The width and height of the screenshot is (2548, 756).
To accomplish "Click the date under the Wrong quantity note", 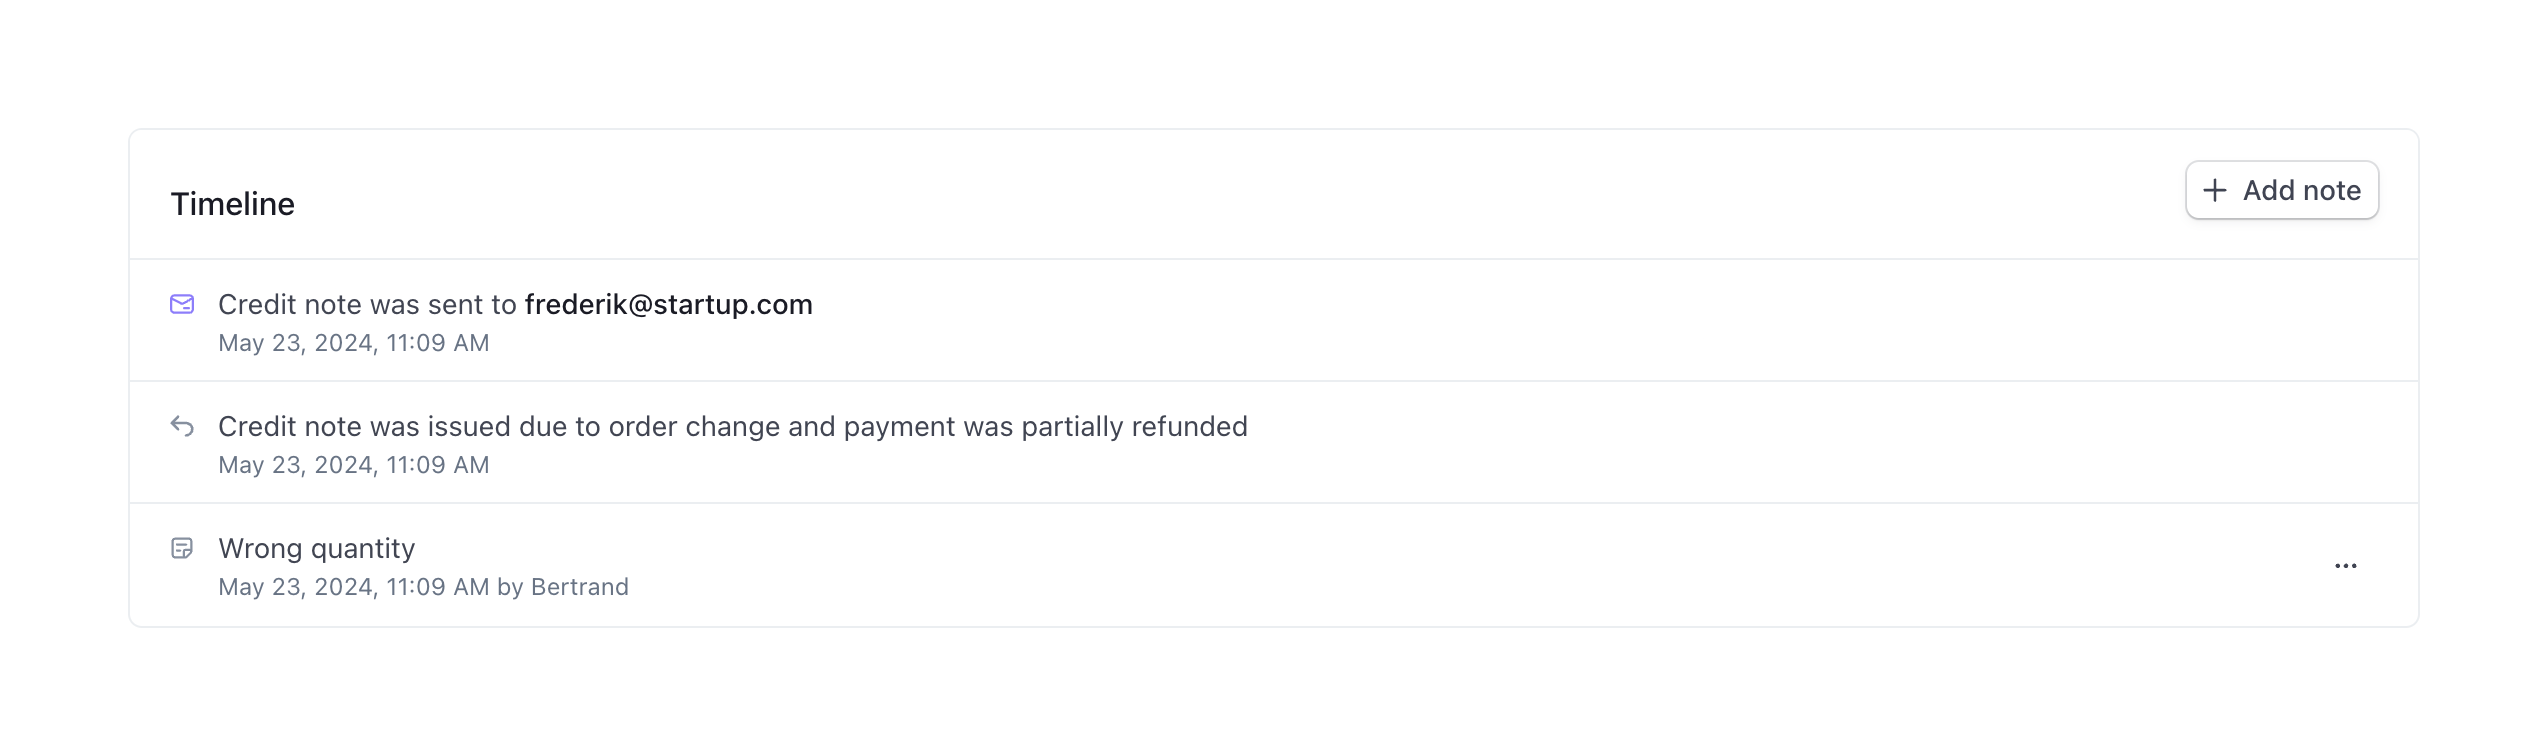I will [353, 587].
